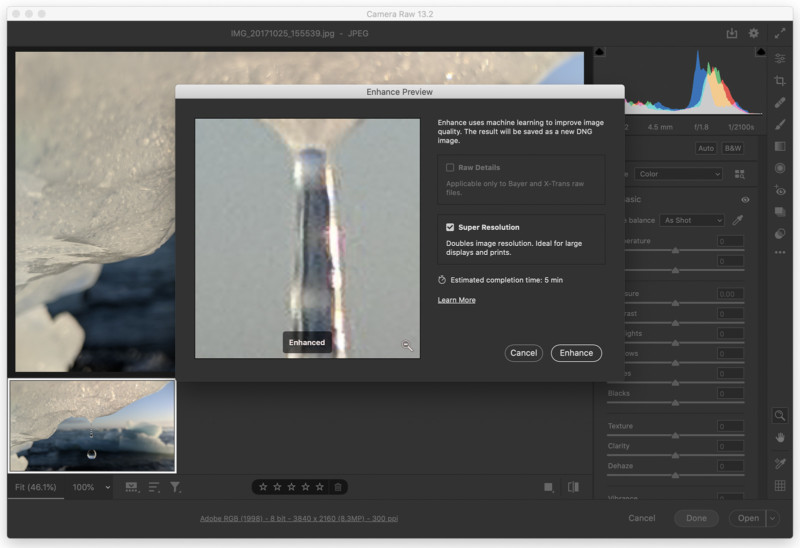Click Cancel at bottom of Camera Raw
Screen dimensions: 800x548
tap(641, 518)
